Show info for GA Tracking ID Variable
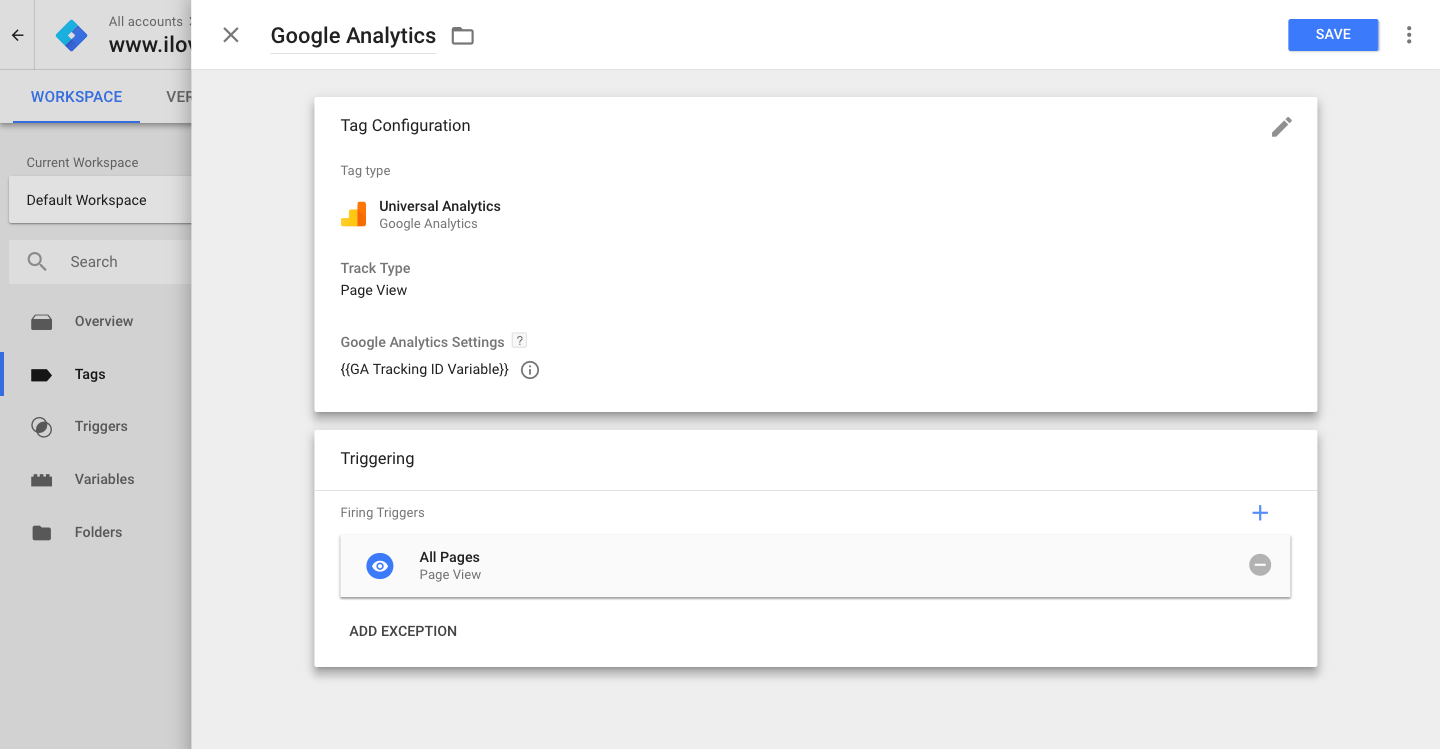Viewport: 1440px width, 749px height. (530, 370)
